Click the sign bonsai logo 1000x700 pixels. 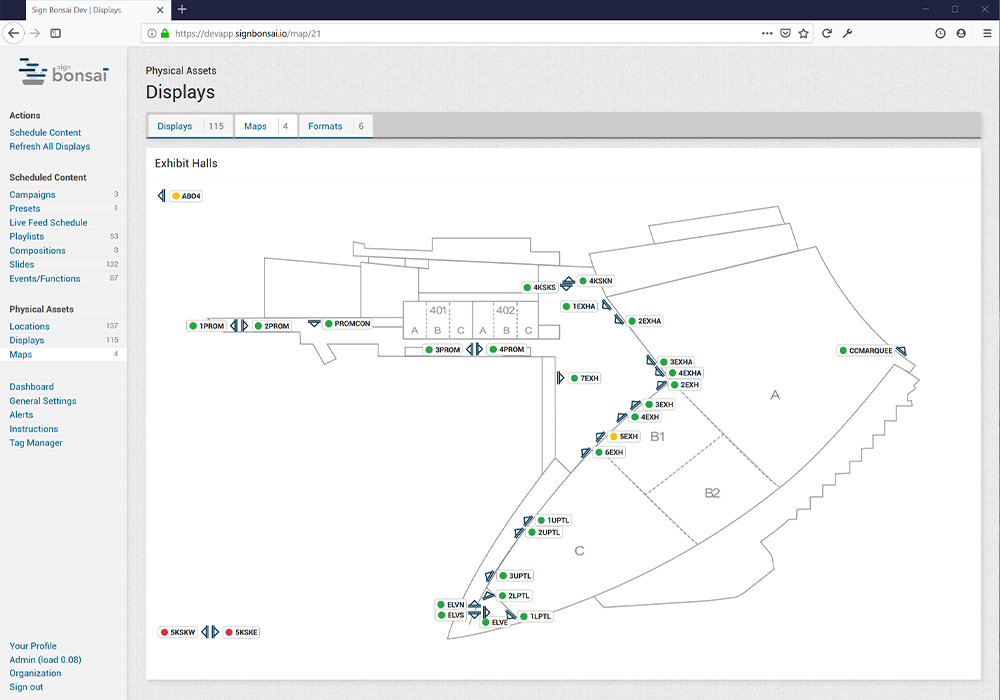click(x=63, y=71)
